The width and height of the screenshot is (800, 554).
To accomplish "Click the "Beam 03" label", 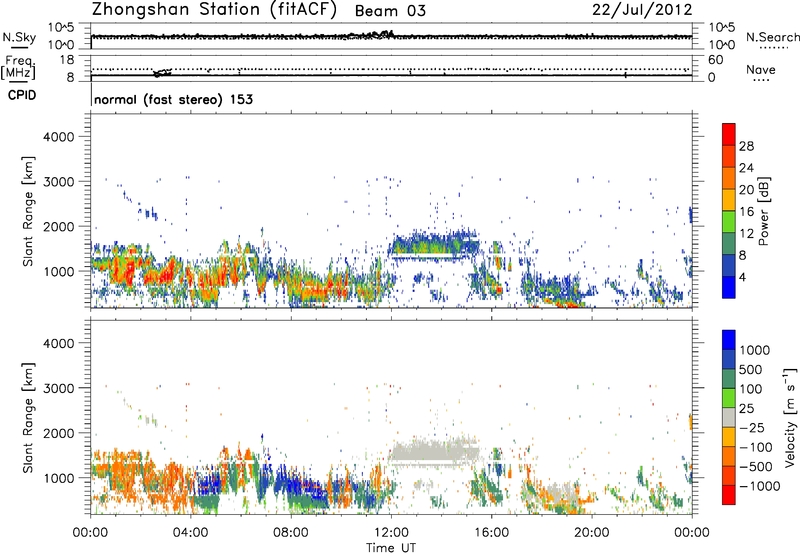I will (390, 11).
